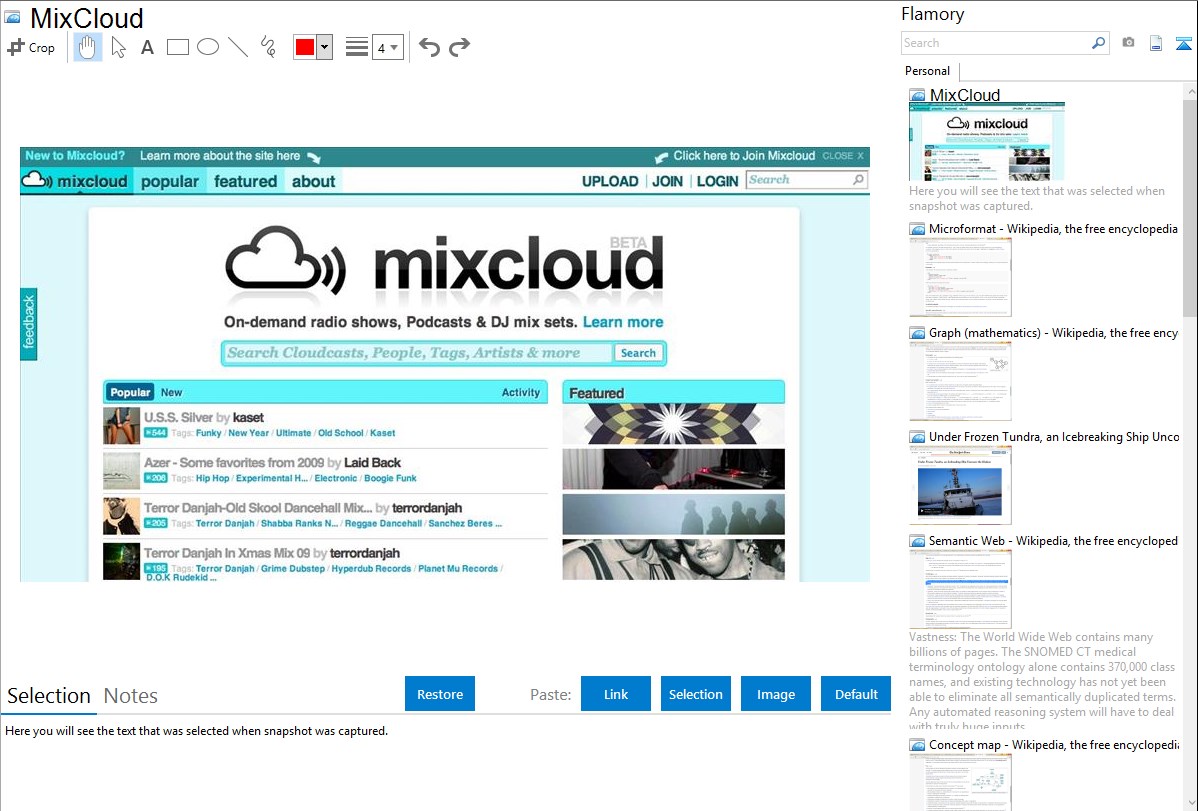Select the Concept map snapshot title
This screenshot has width=1198, height=811.
click(1054, 744)
